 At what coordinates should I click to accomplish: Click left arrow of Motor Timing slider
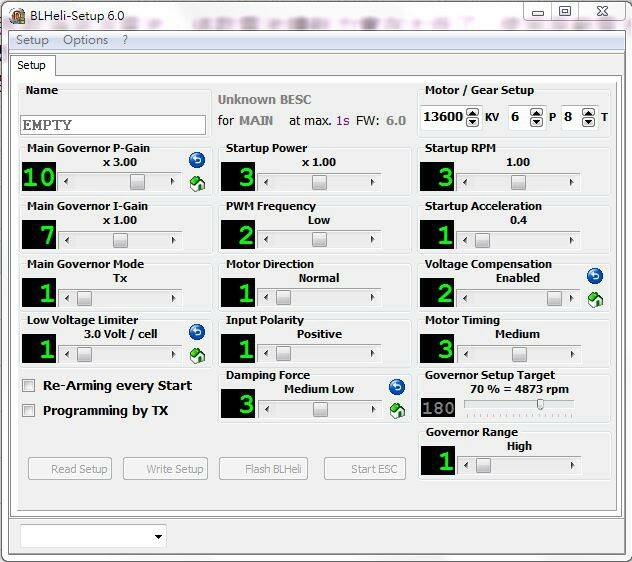click(466, 354)
